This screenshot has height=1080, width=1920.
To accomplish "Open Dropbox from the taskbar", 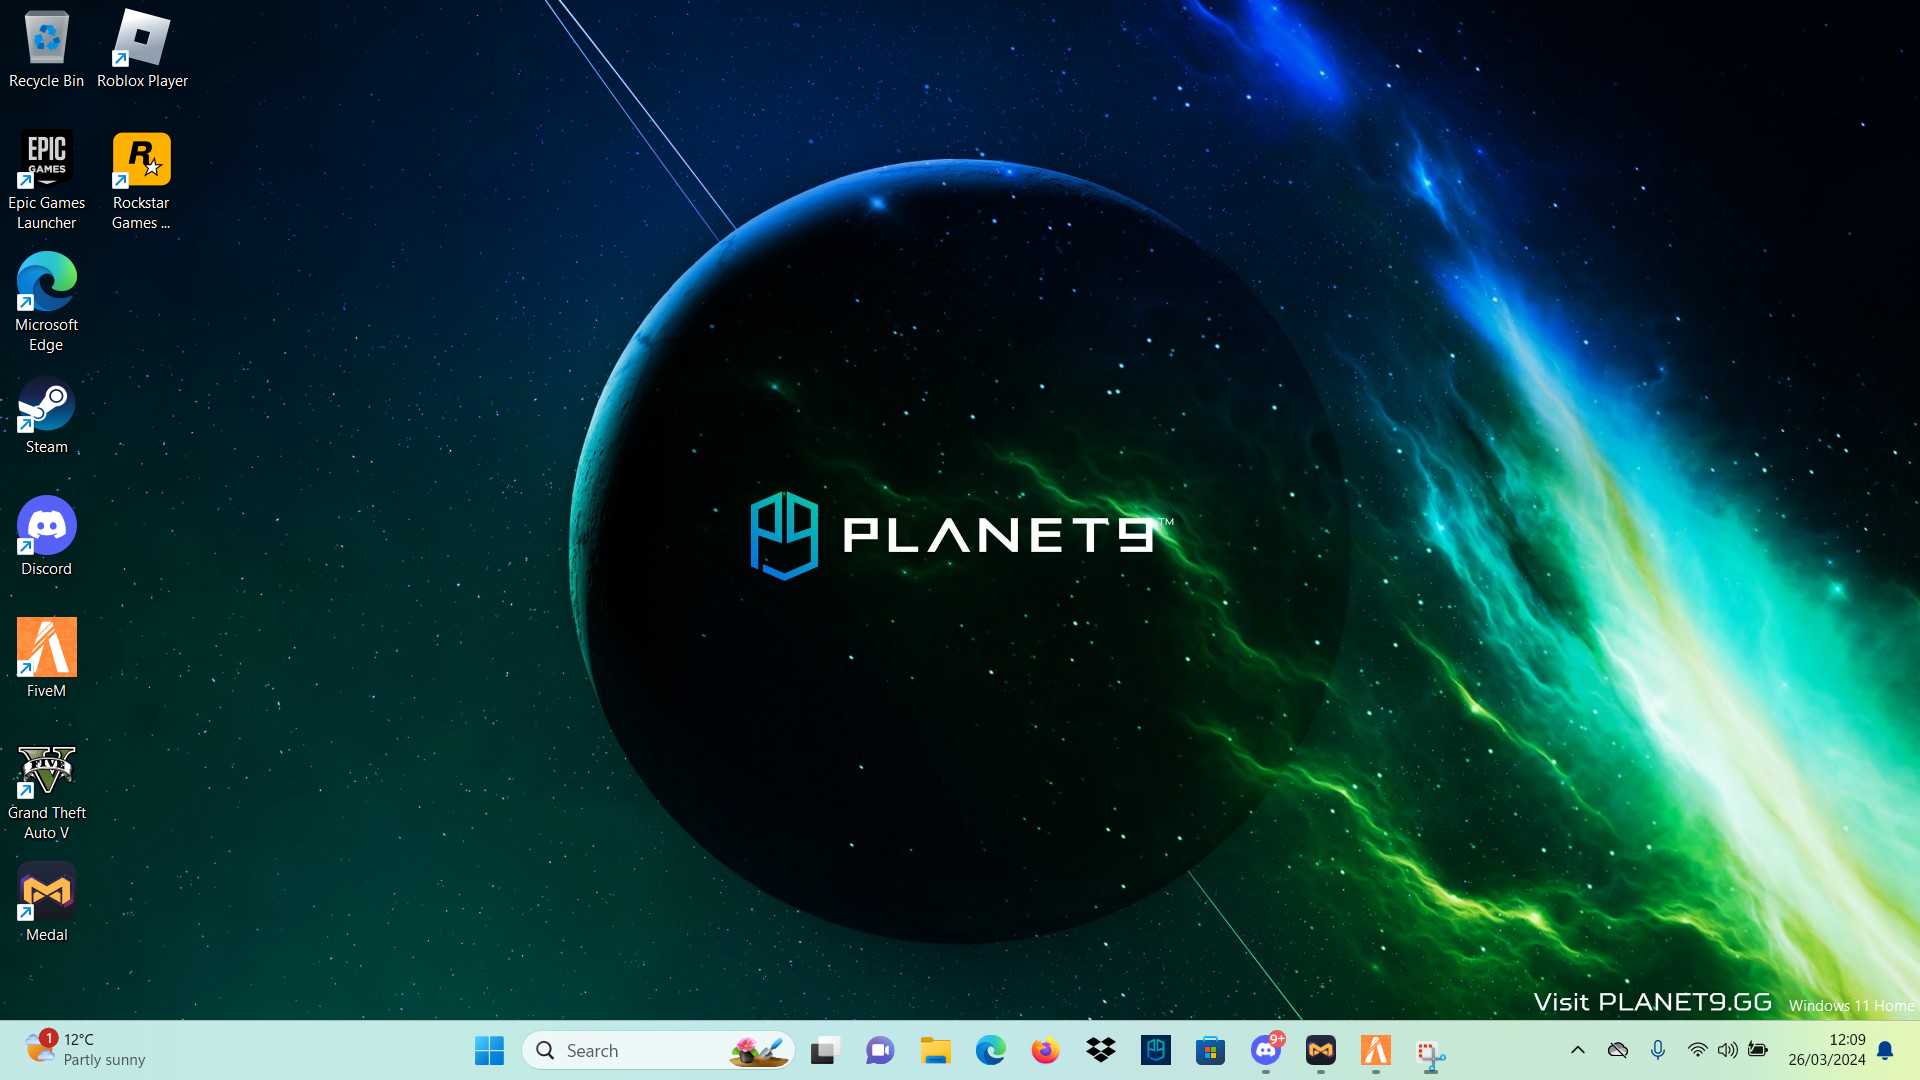I will pos(1101,1051).
